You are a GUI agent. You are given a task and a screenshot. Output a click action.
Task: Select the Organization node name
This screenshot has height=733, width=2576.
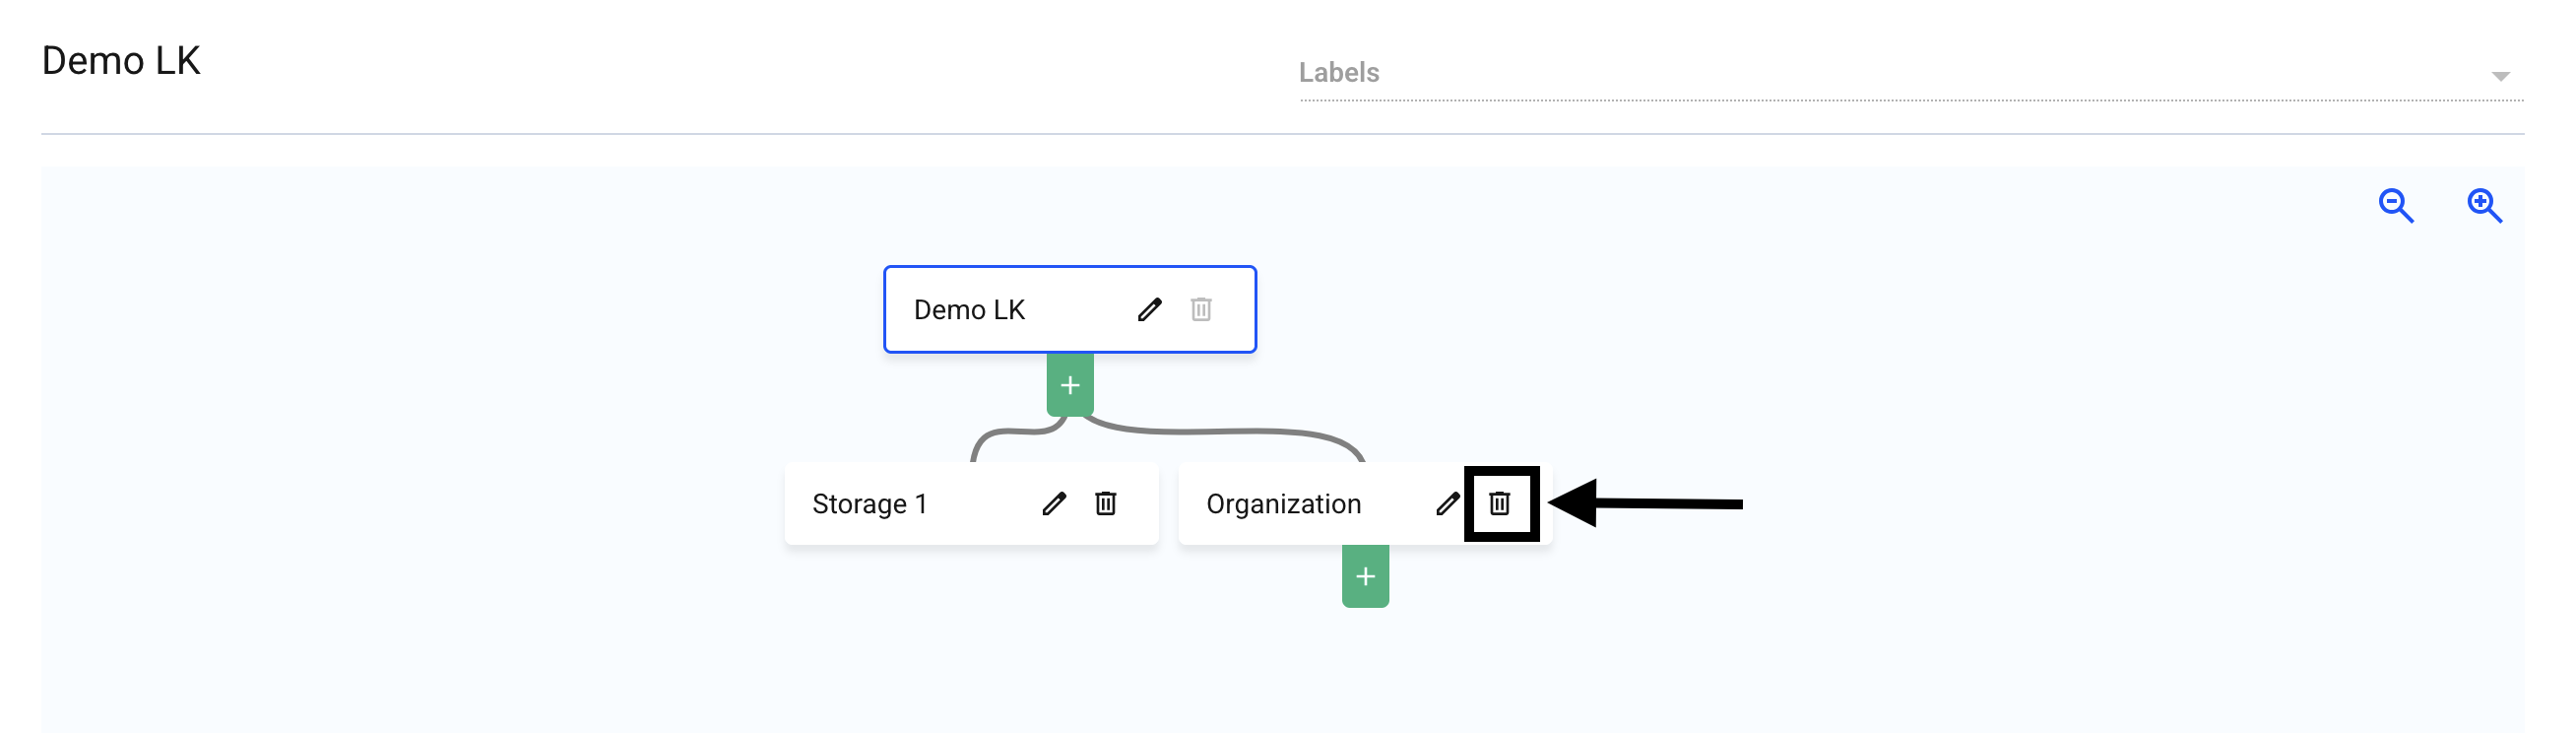(1283, 504)
